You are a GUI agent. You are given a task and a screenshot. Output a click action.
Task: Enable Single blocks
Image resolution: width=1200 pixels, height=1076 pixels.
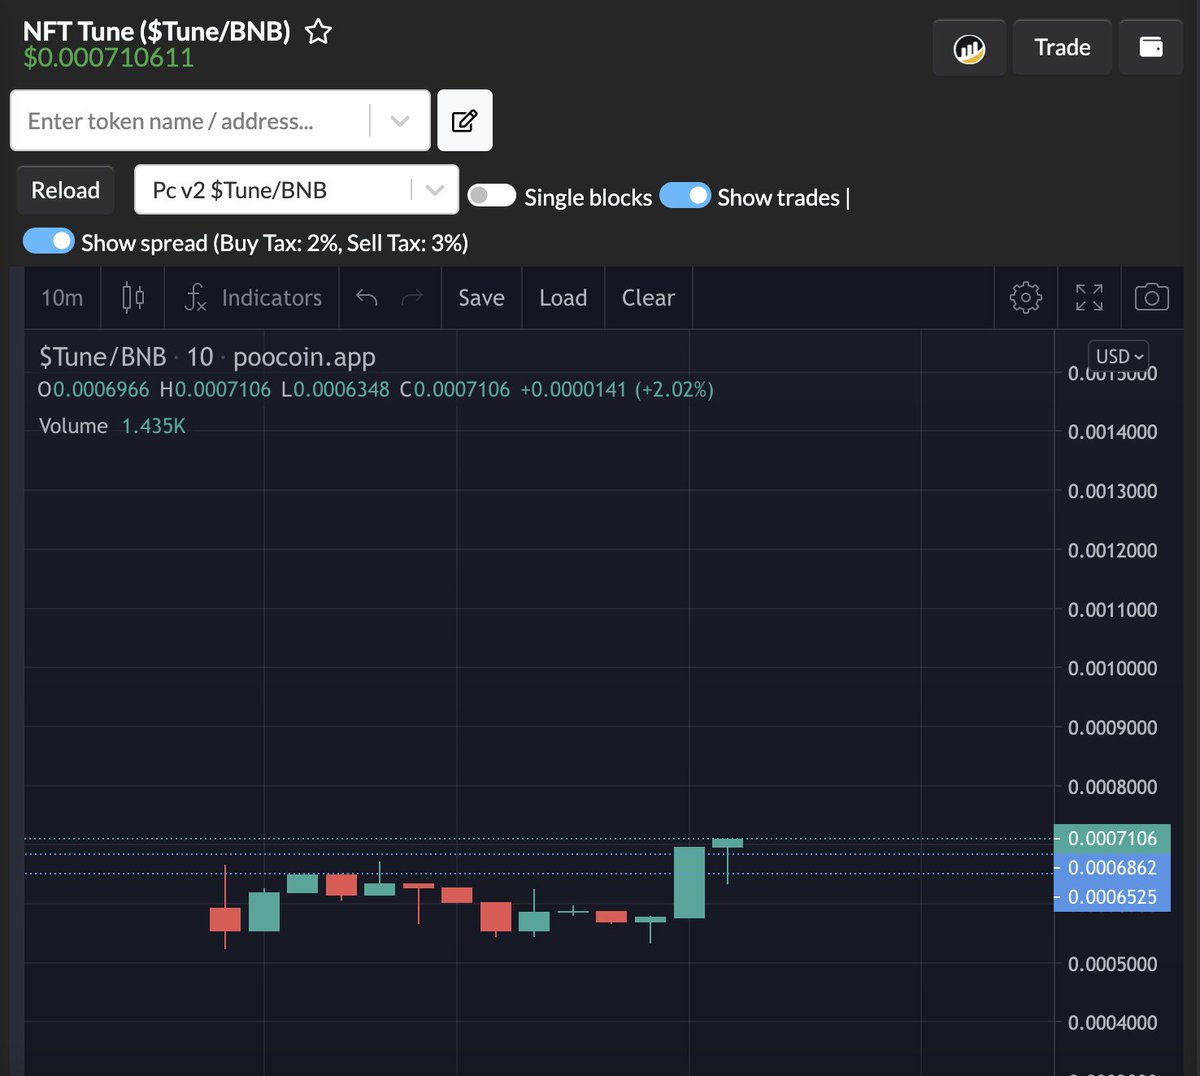pyautogui.click(x=491, y=195)
